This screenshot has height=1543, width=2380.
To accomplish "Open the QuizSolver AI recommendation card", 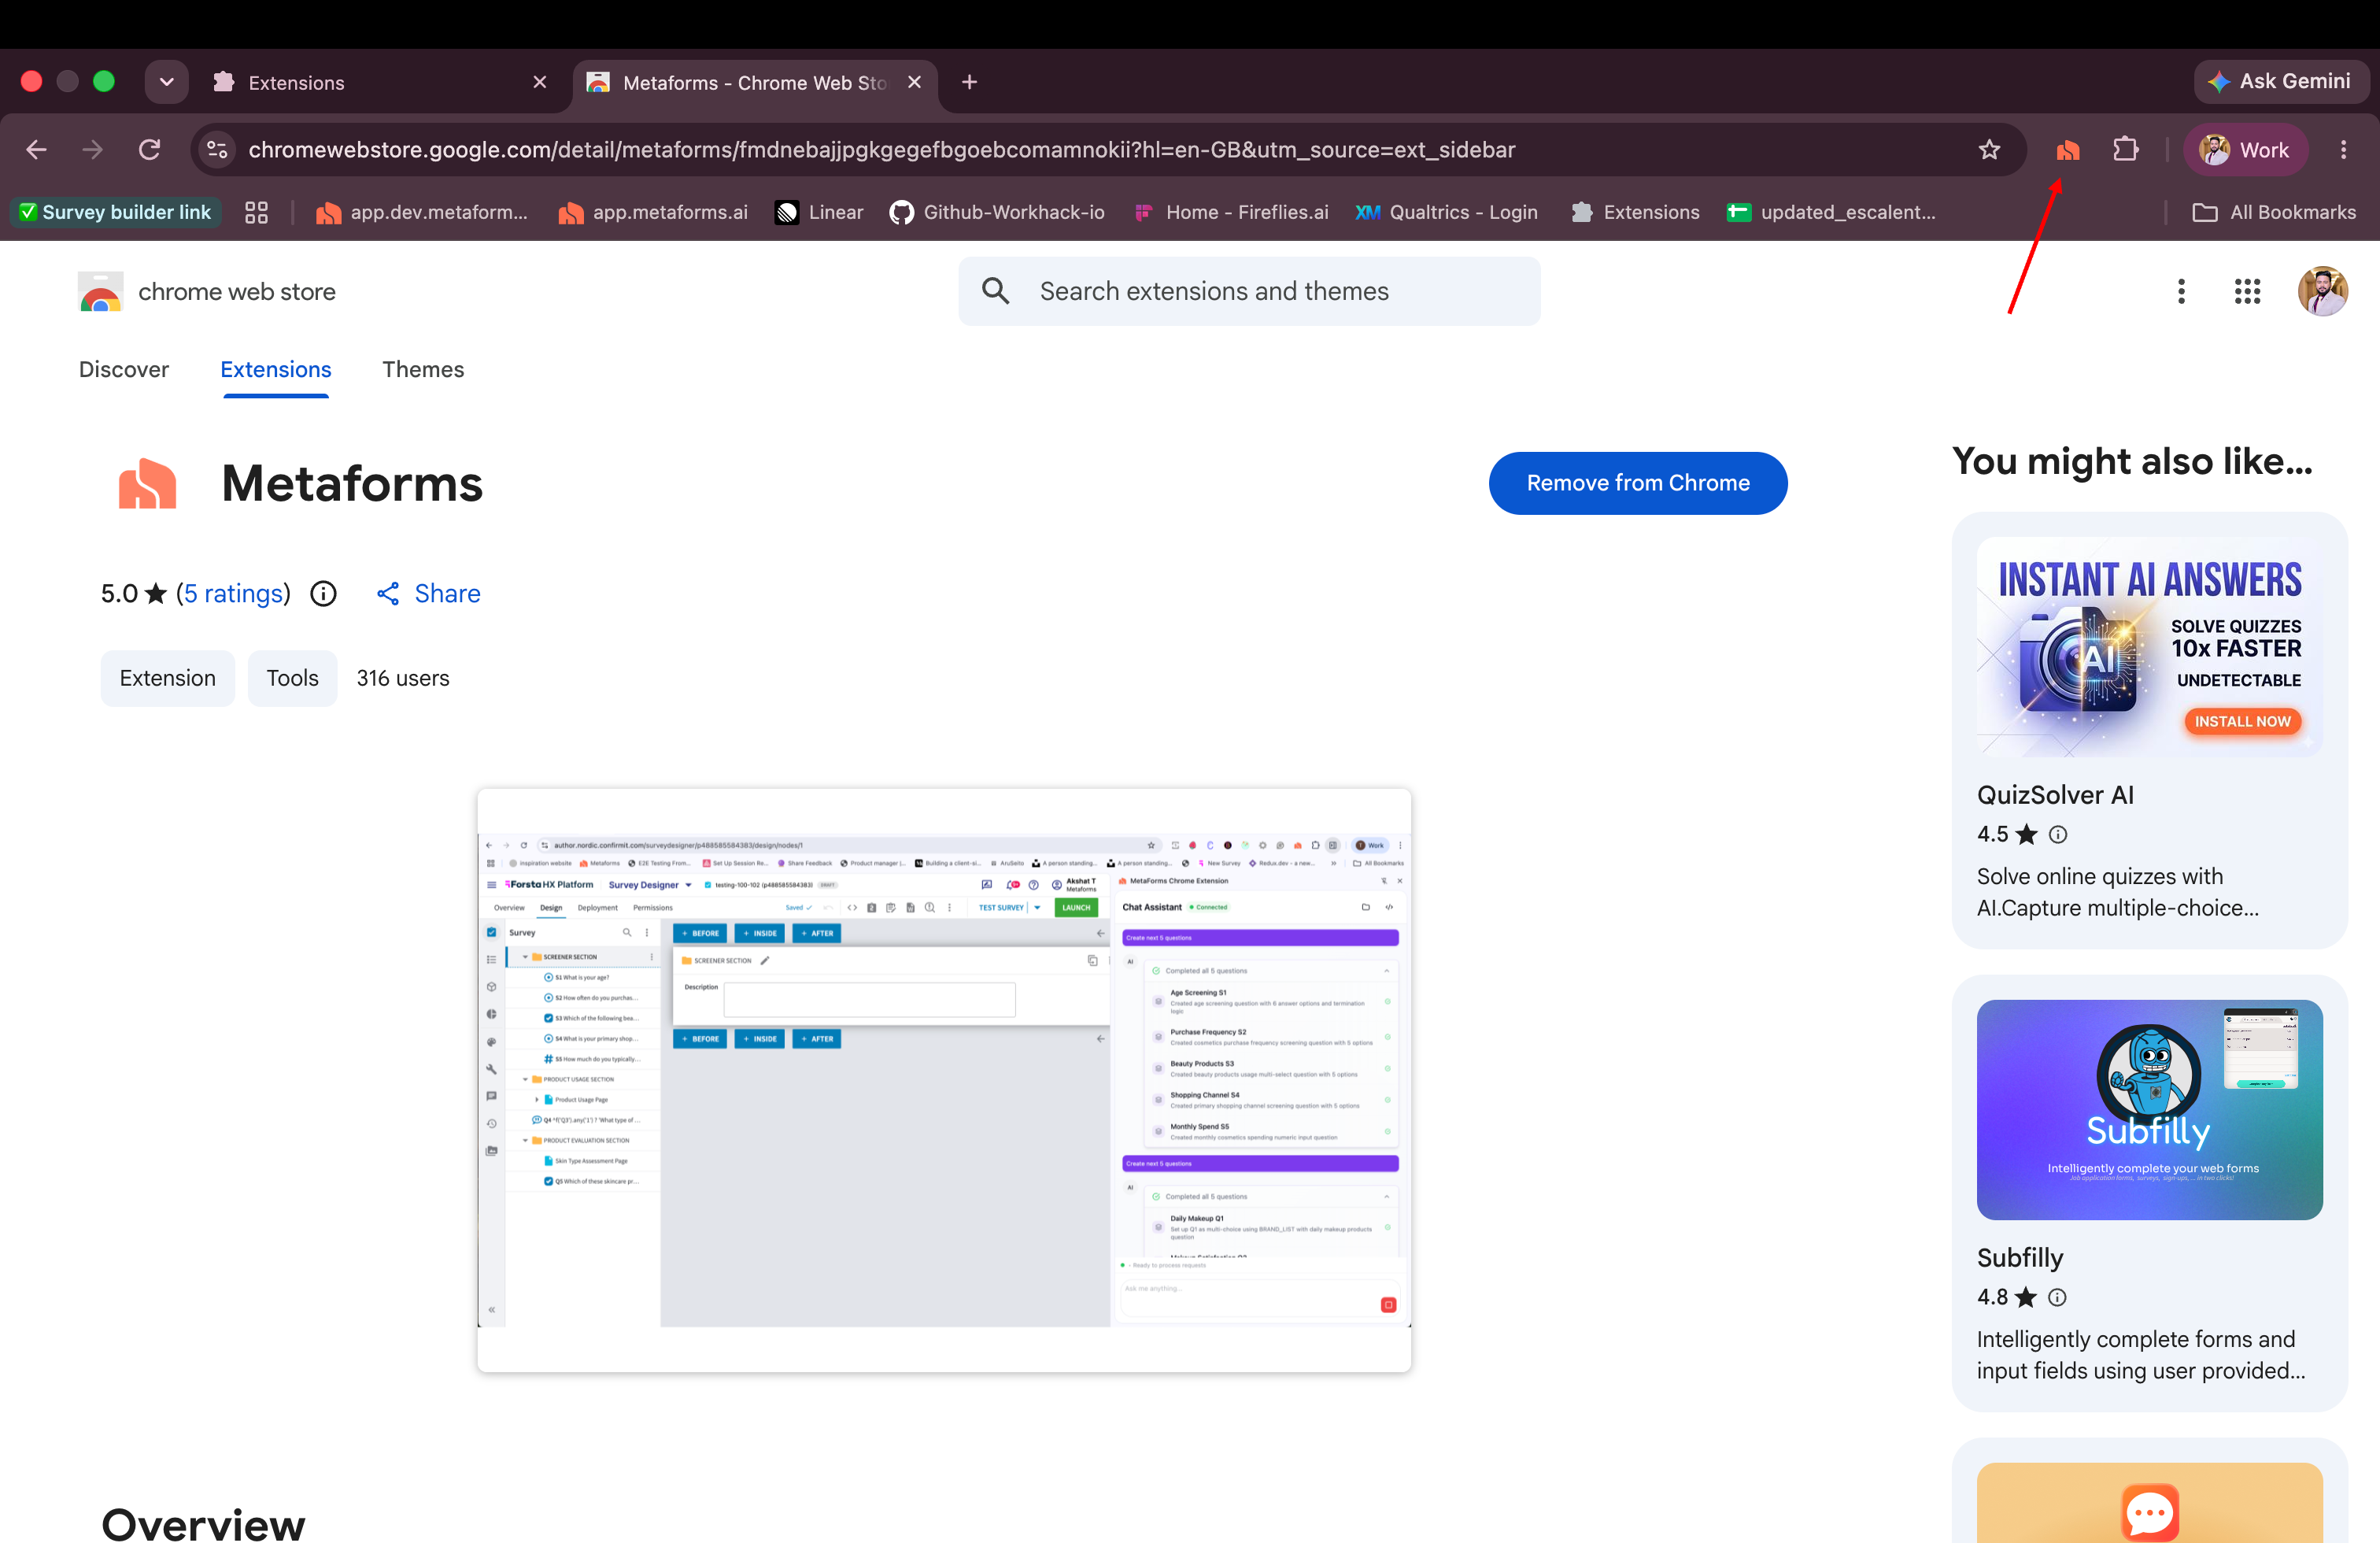I will (x=2149, y=730).
